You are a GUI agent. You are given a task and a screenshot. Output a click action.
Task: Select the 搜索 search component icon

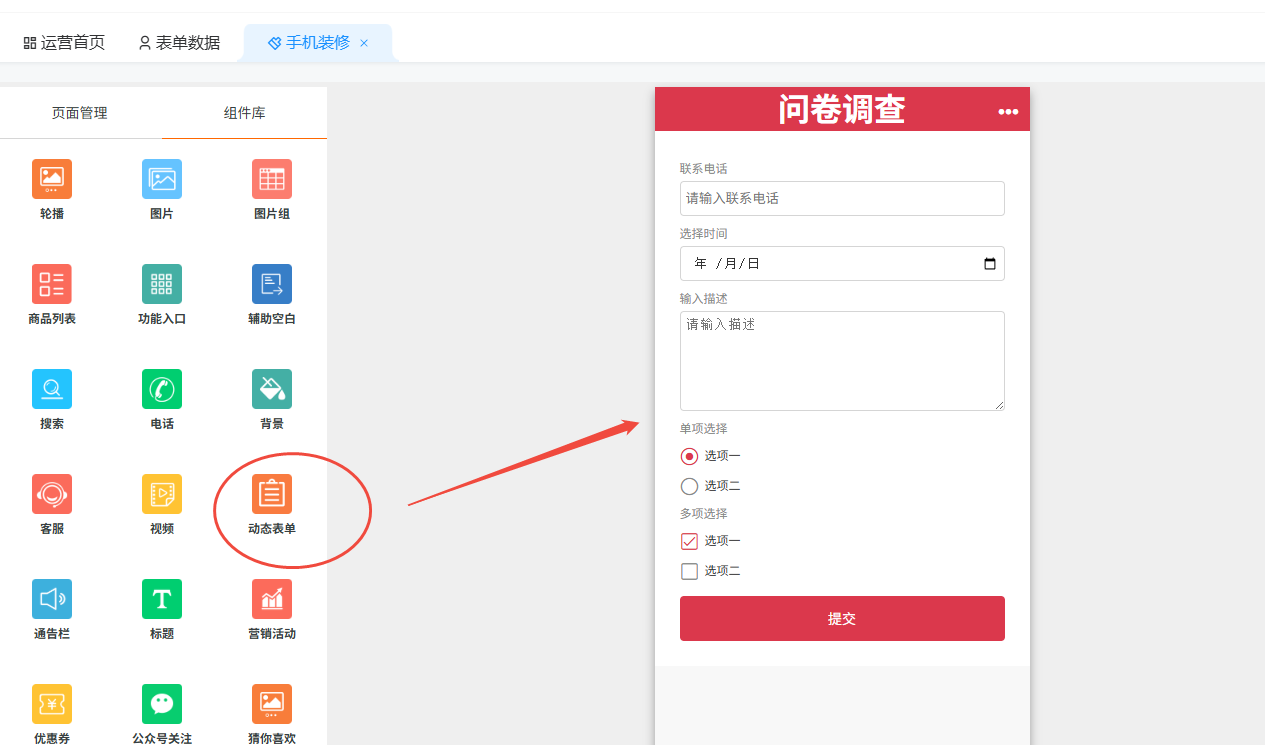(52, 390)
